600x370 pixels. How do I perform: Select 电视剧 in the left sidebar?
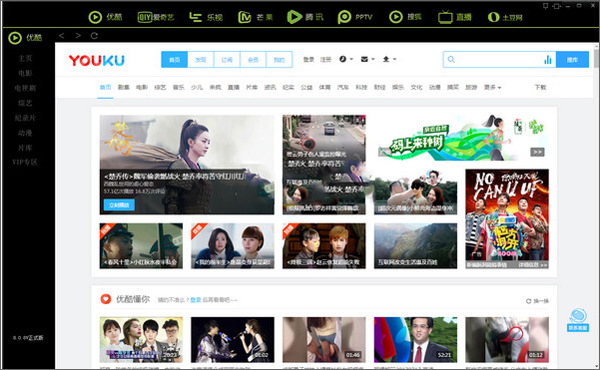pyautogui.click(x=25, y=88)
